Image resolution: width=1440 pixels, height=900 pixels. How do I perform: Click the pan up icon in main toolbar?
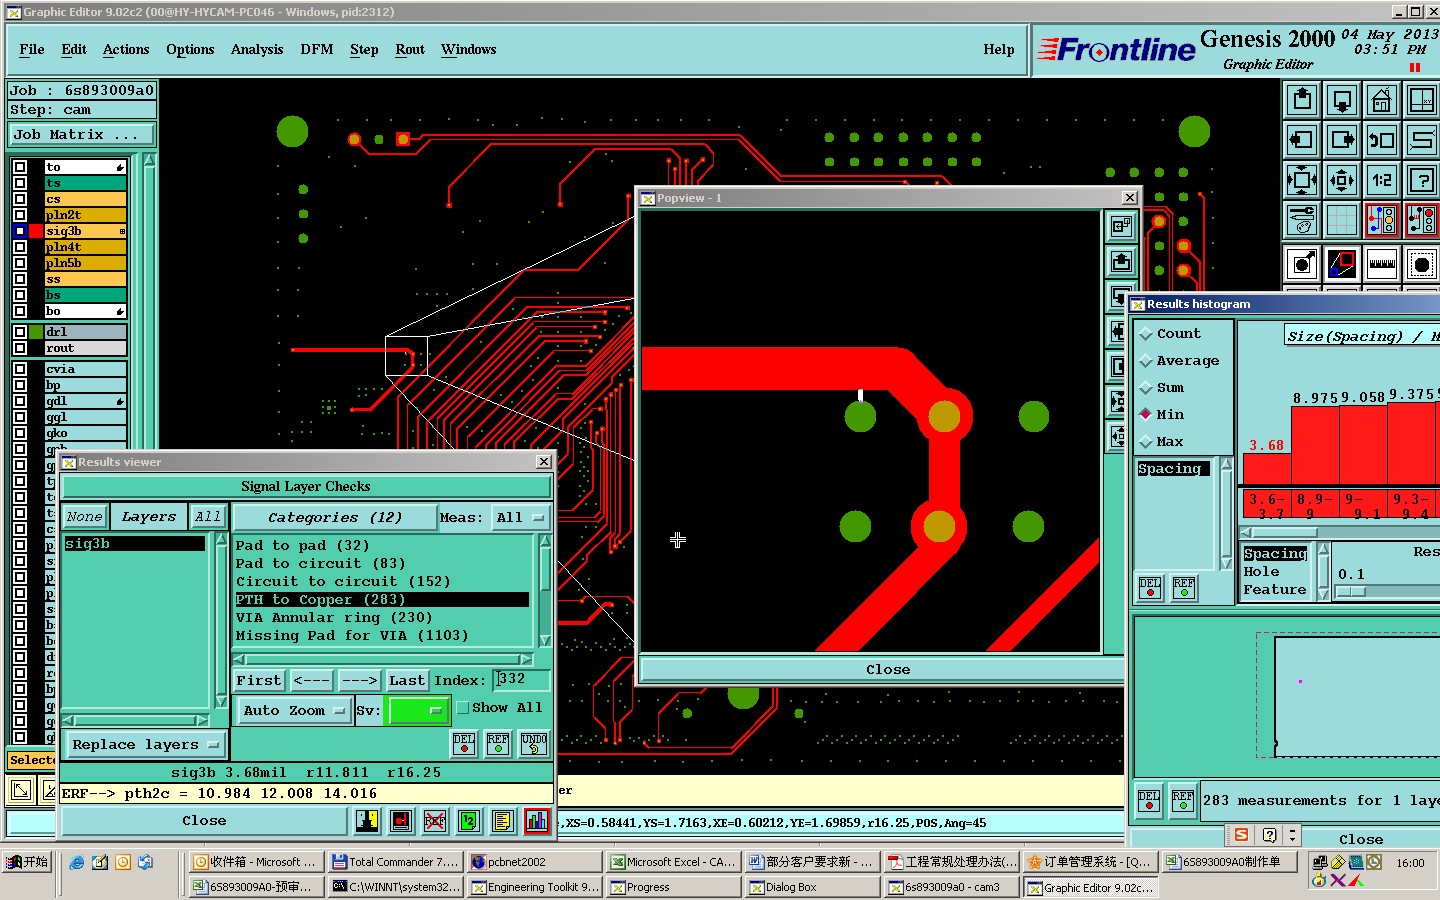1302,100
